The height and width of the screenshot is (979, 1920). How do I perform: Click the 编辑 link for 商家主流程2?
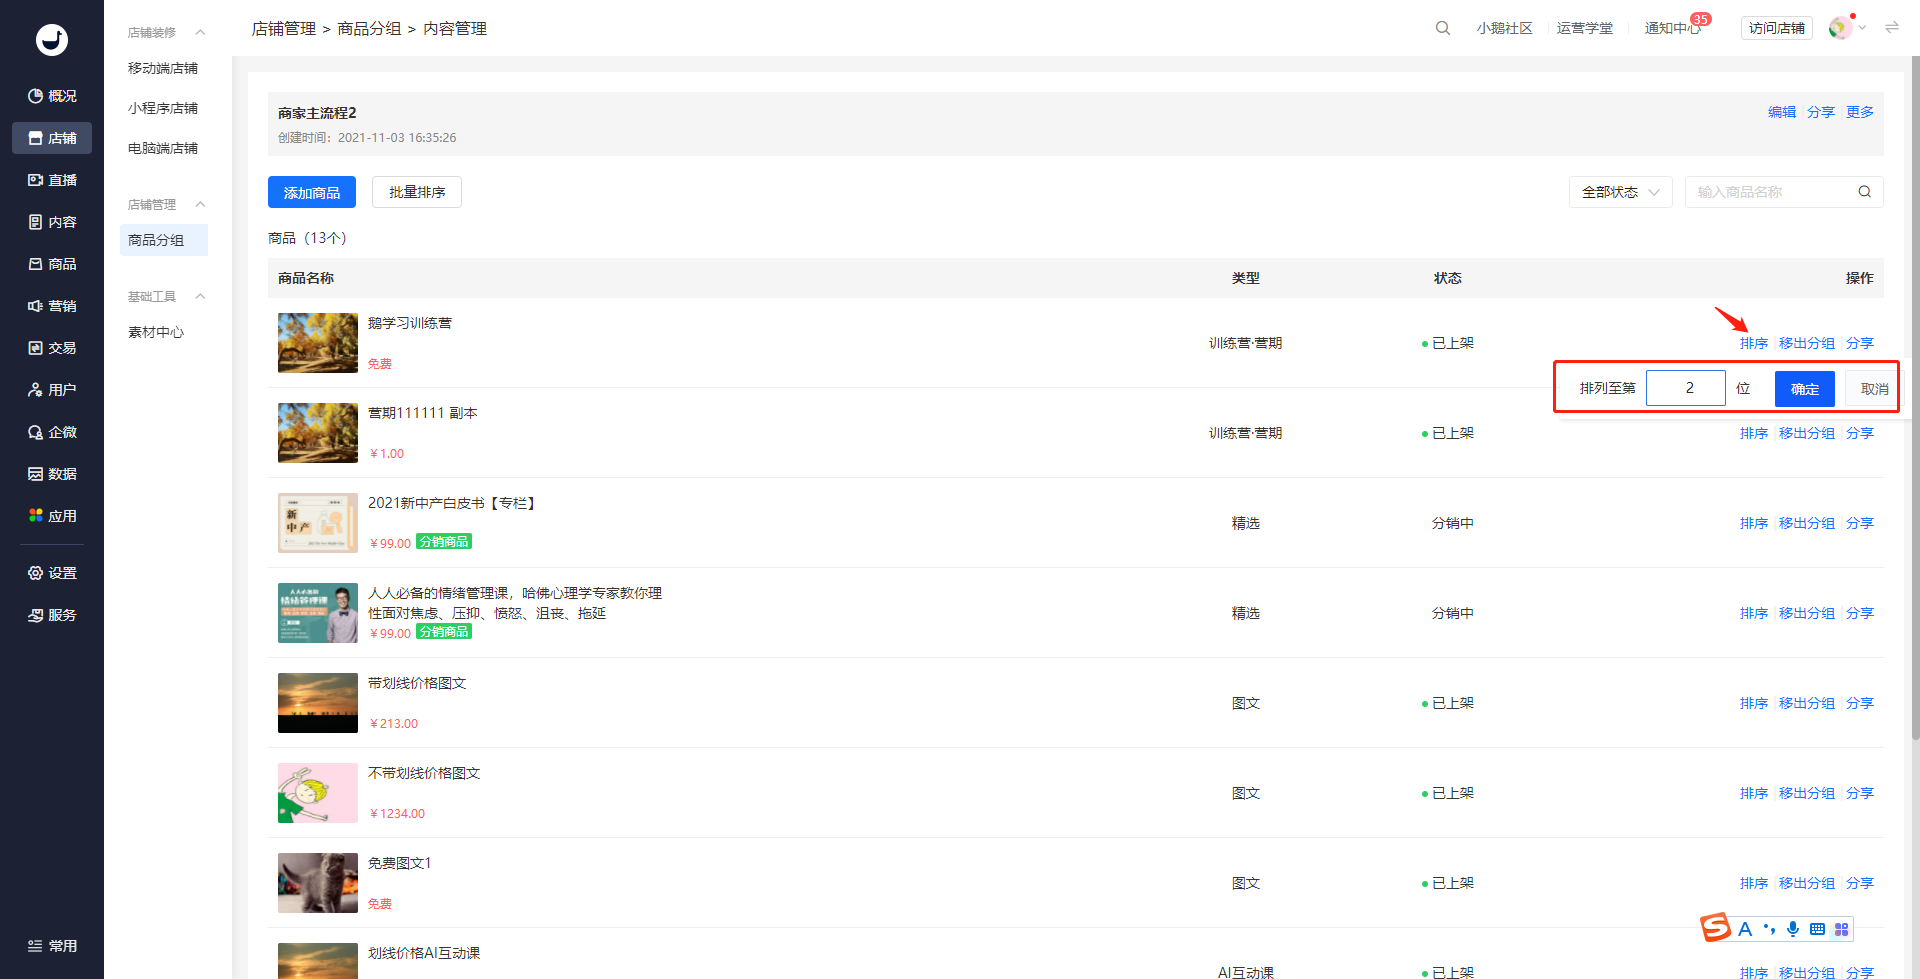[1782, 112]
